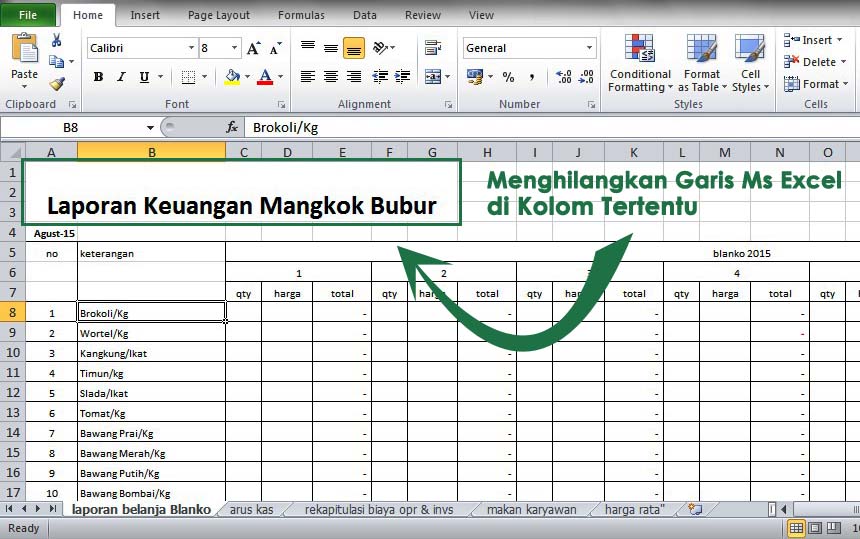Toggle Middle Align

pyautogui.click(x=331, y=48)
